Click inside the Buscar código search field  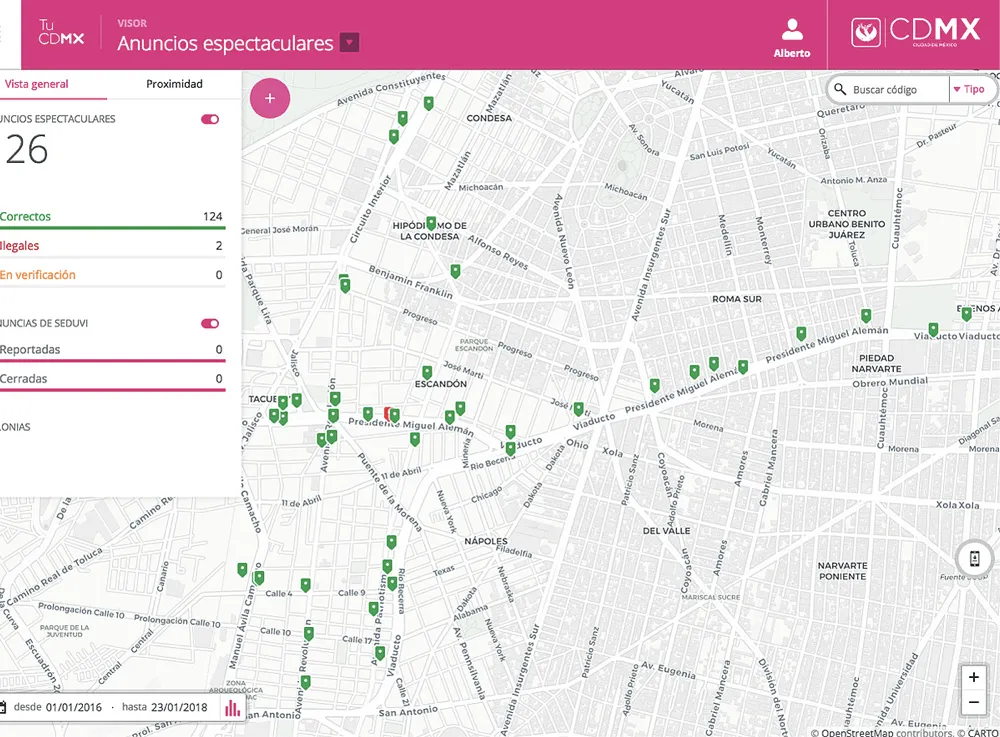(x=895, y=89)
